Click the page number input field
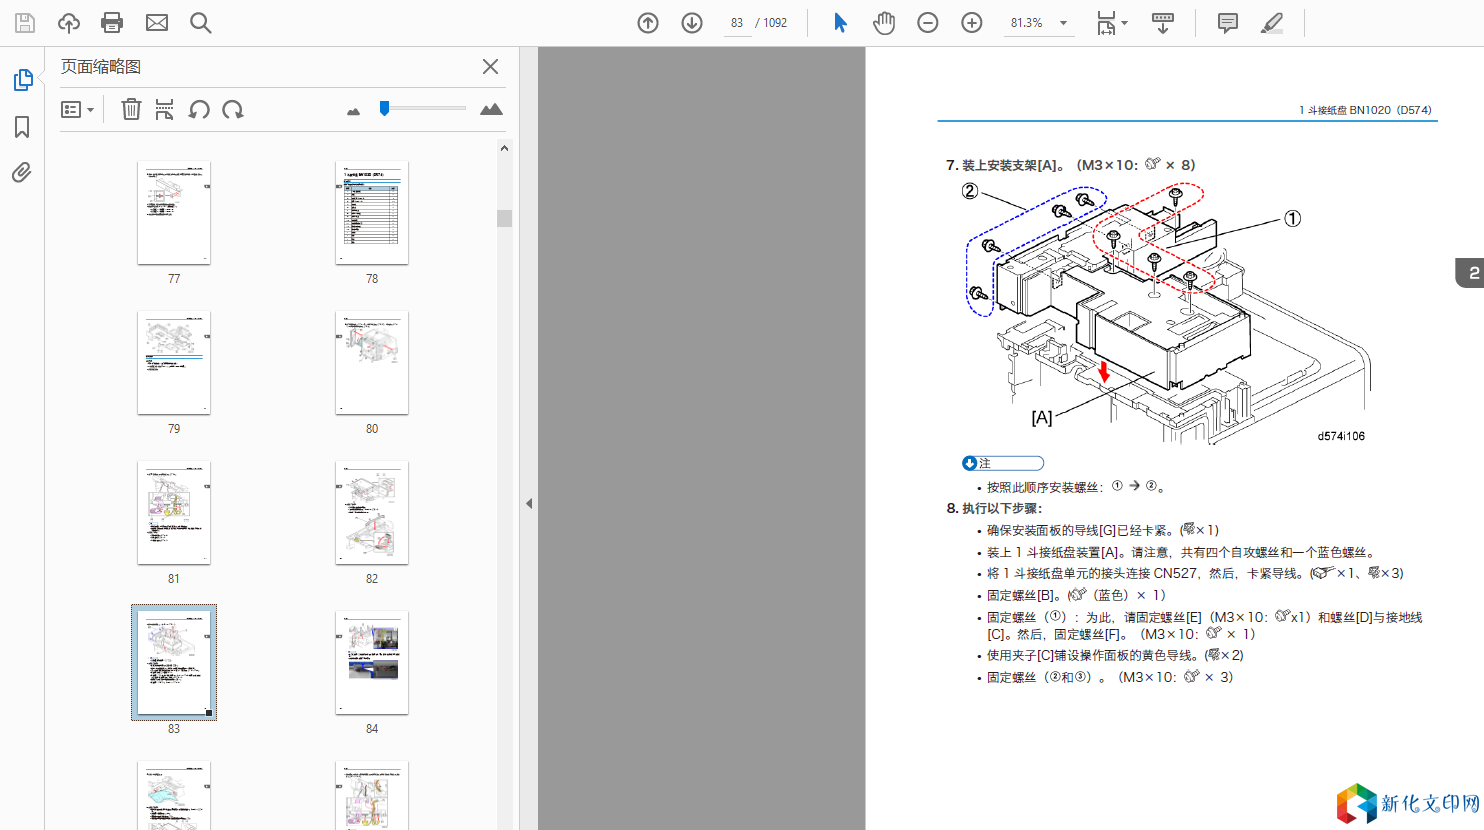This screenshot has height=830, width=1484. [x=737, y=23]
